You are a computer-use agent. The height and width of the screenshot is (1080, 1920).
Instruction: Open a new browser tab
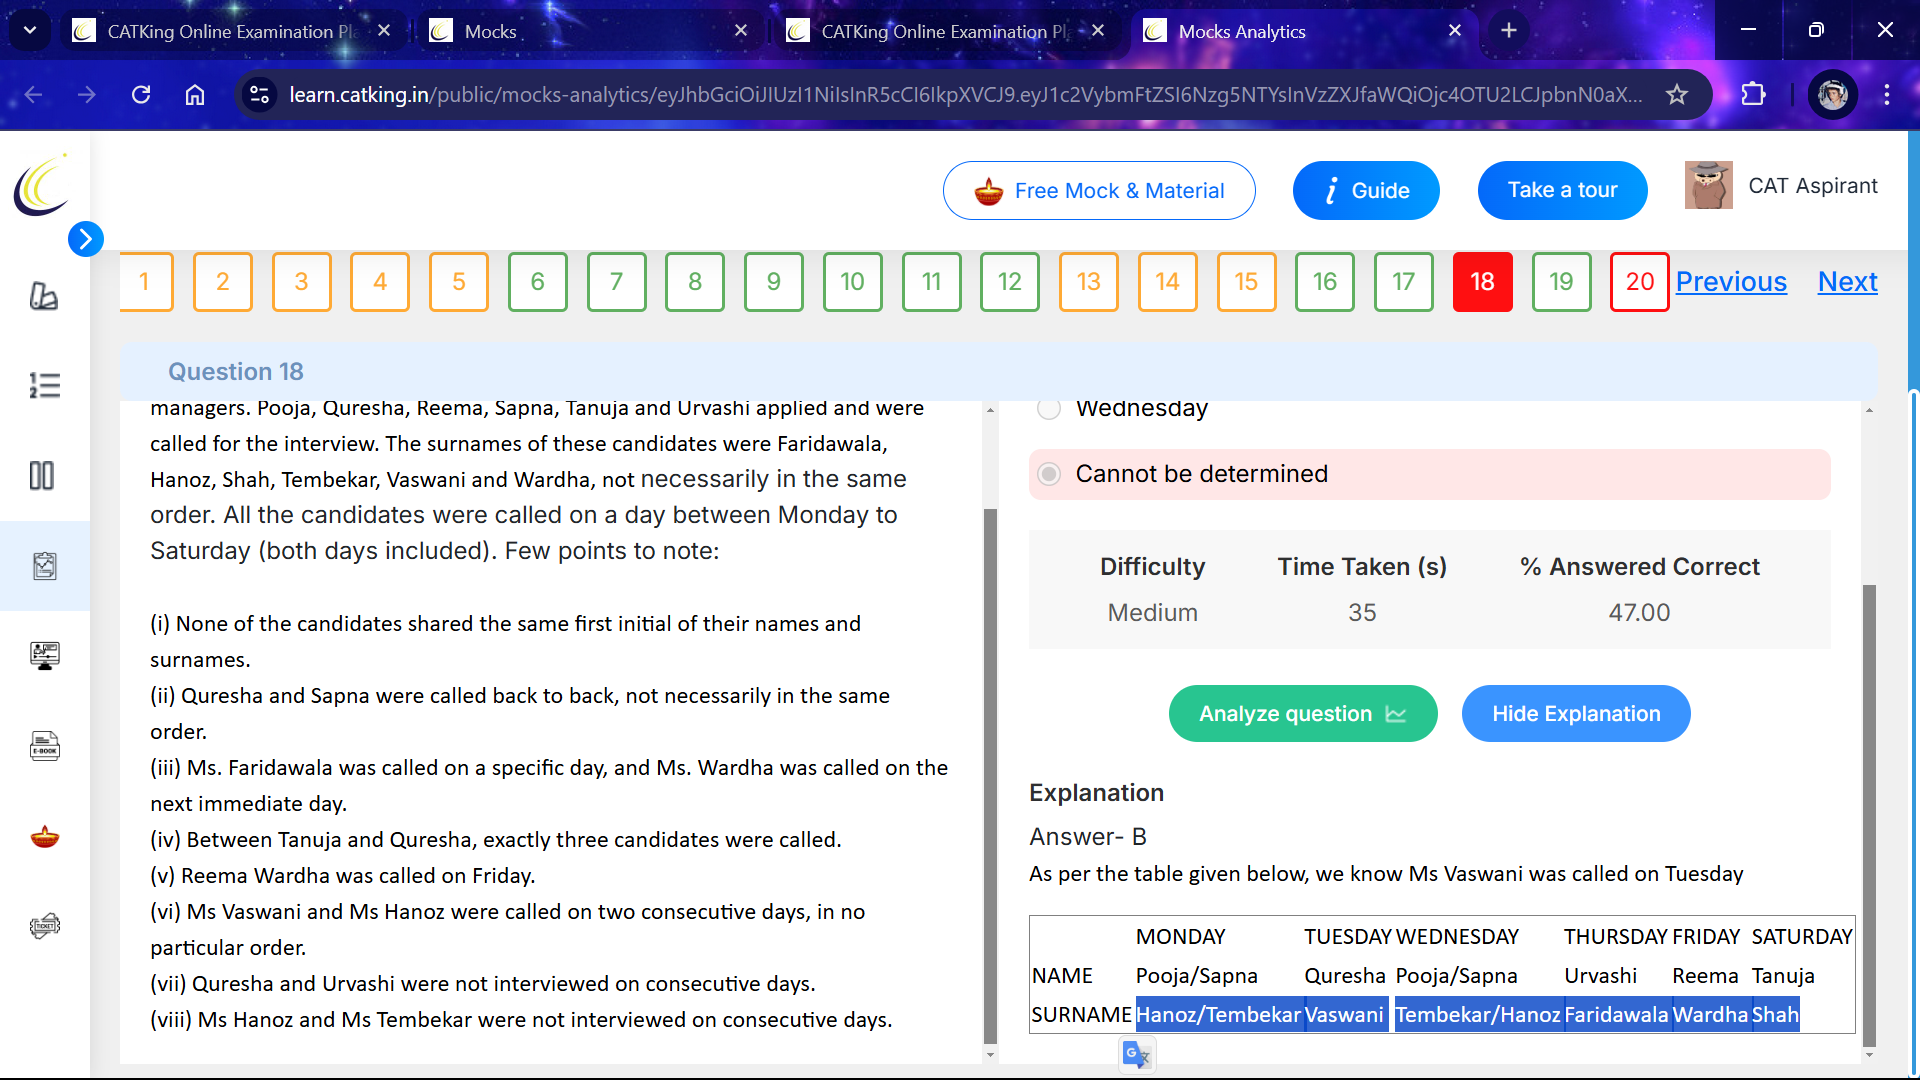pyautogui.click(x=1509, y=30)
